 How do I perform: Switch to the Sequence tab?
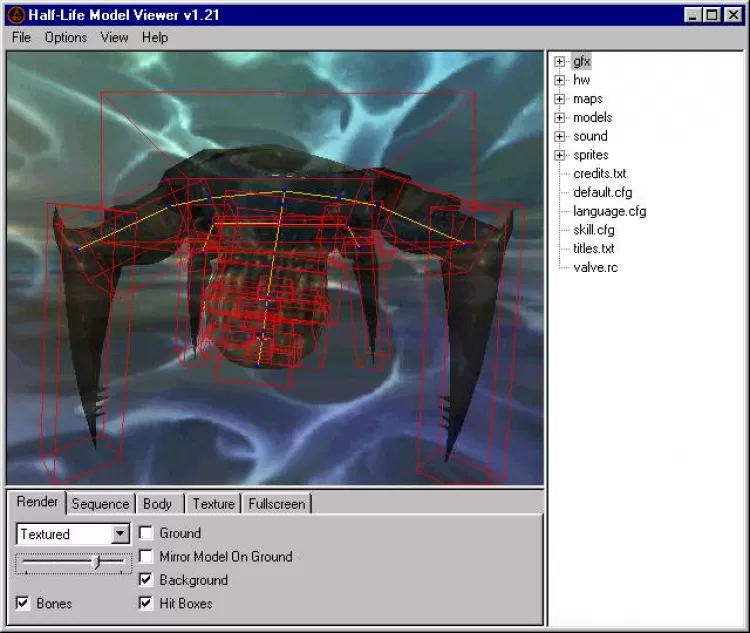pyautogui.click(x=100, y=504)
